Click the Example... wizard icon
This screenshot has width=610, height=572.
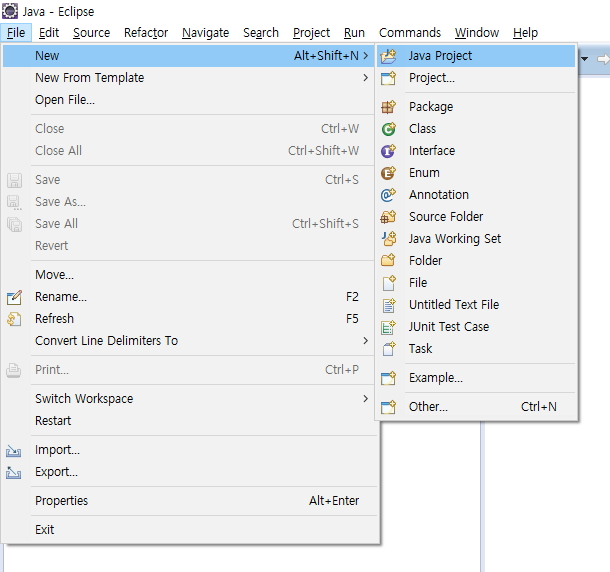pyautogui.click(x=388, y=378)
